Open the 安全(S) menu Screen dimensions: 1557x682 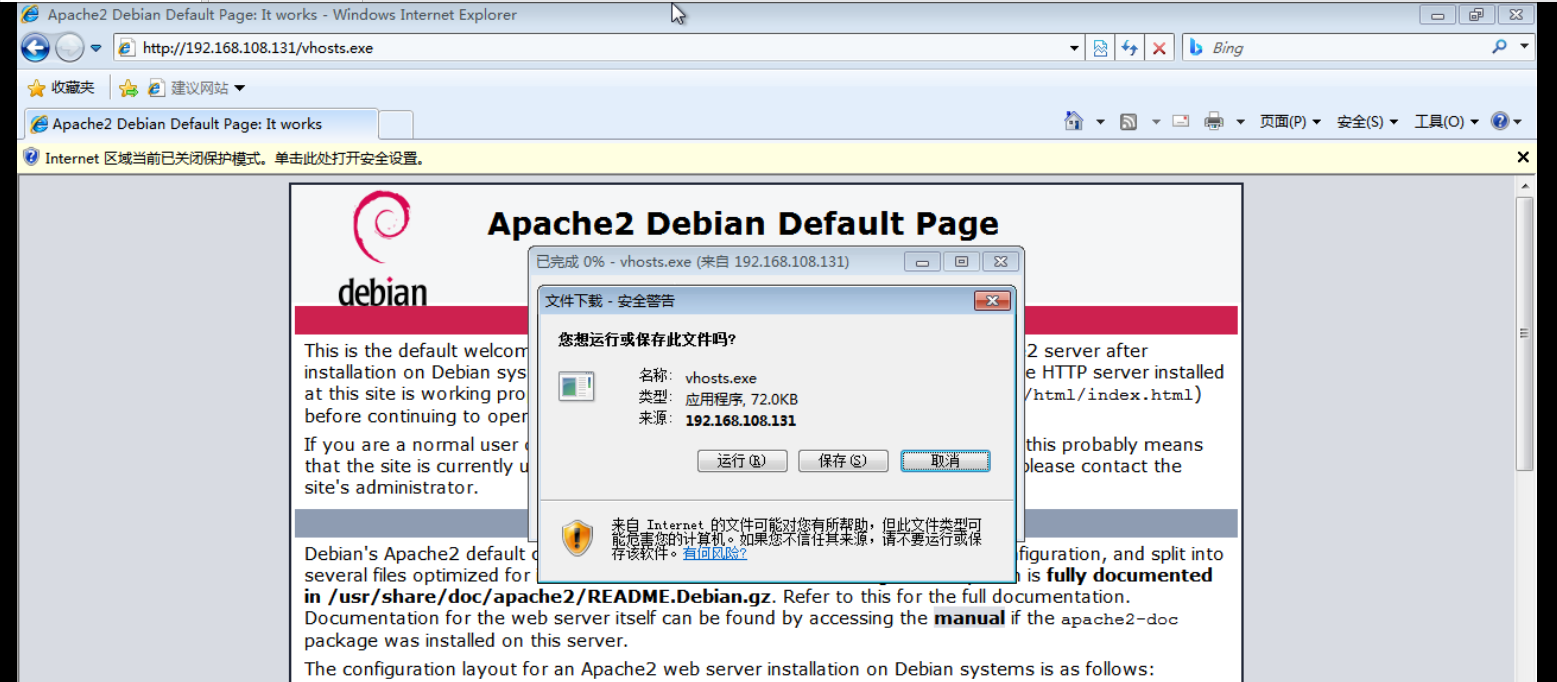coord(1367,122)
